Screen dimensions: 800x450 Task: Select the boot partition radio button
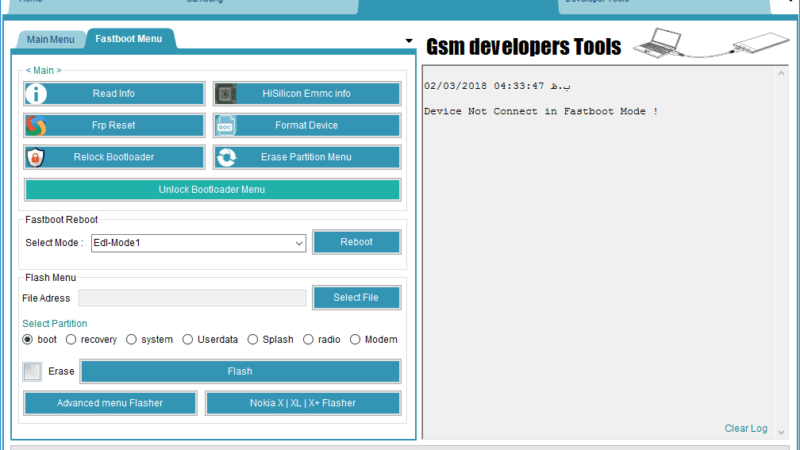(x=28, y=339)
